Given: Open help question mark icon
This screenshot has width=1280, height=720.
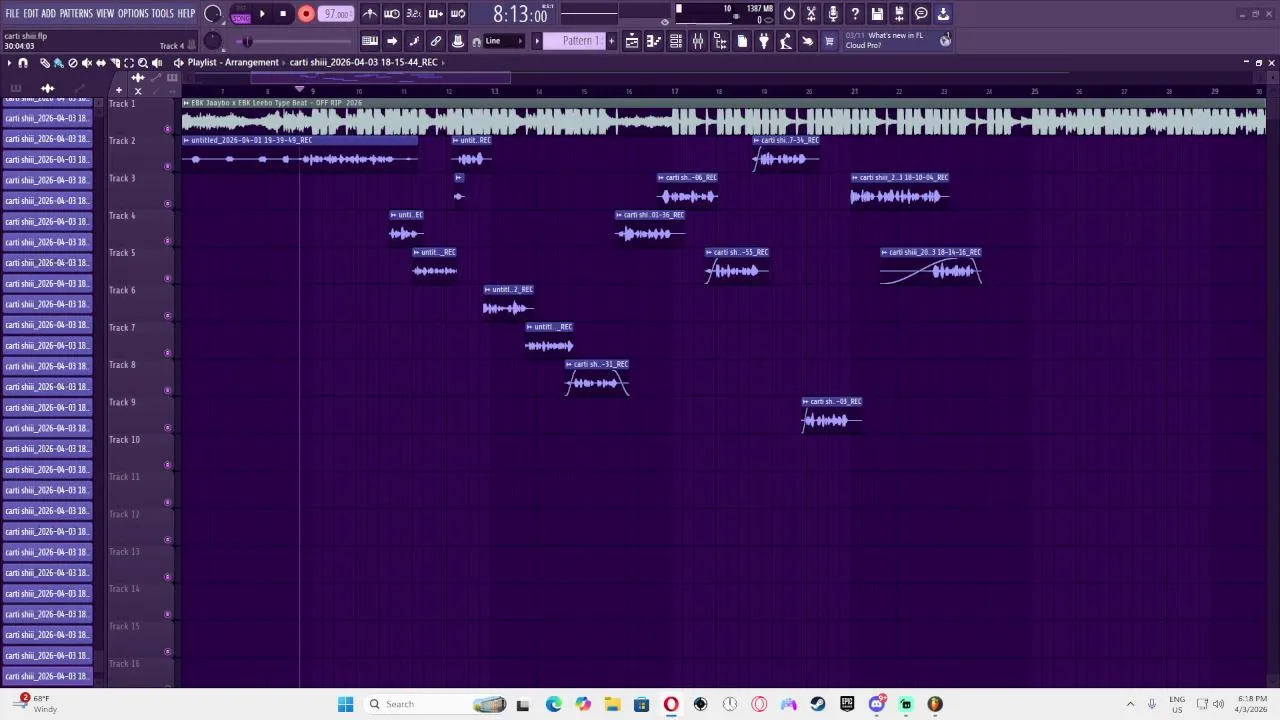Looking at the screenshot, I should pyautogui.click(x=855, y=14).
